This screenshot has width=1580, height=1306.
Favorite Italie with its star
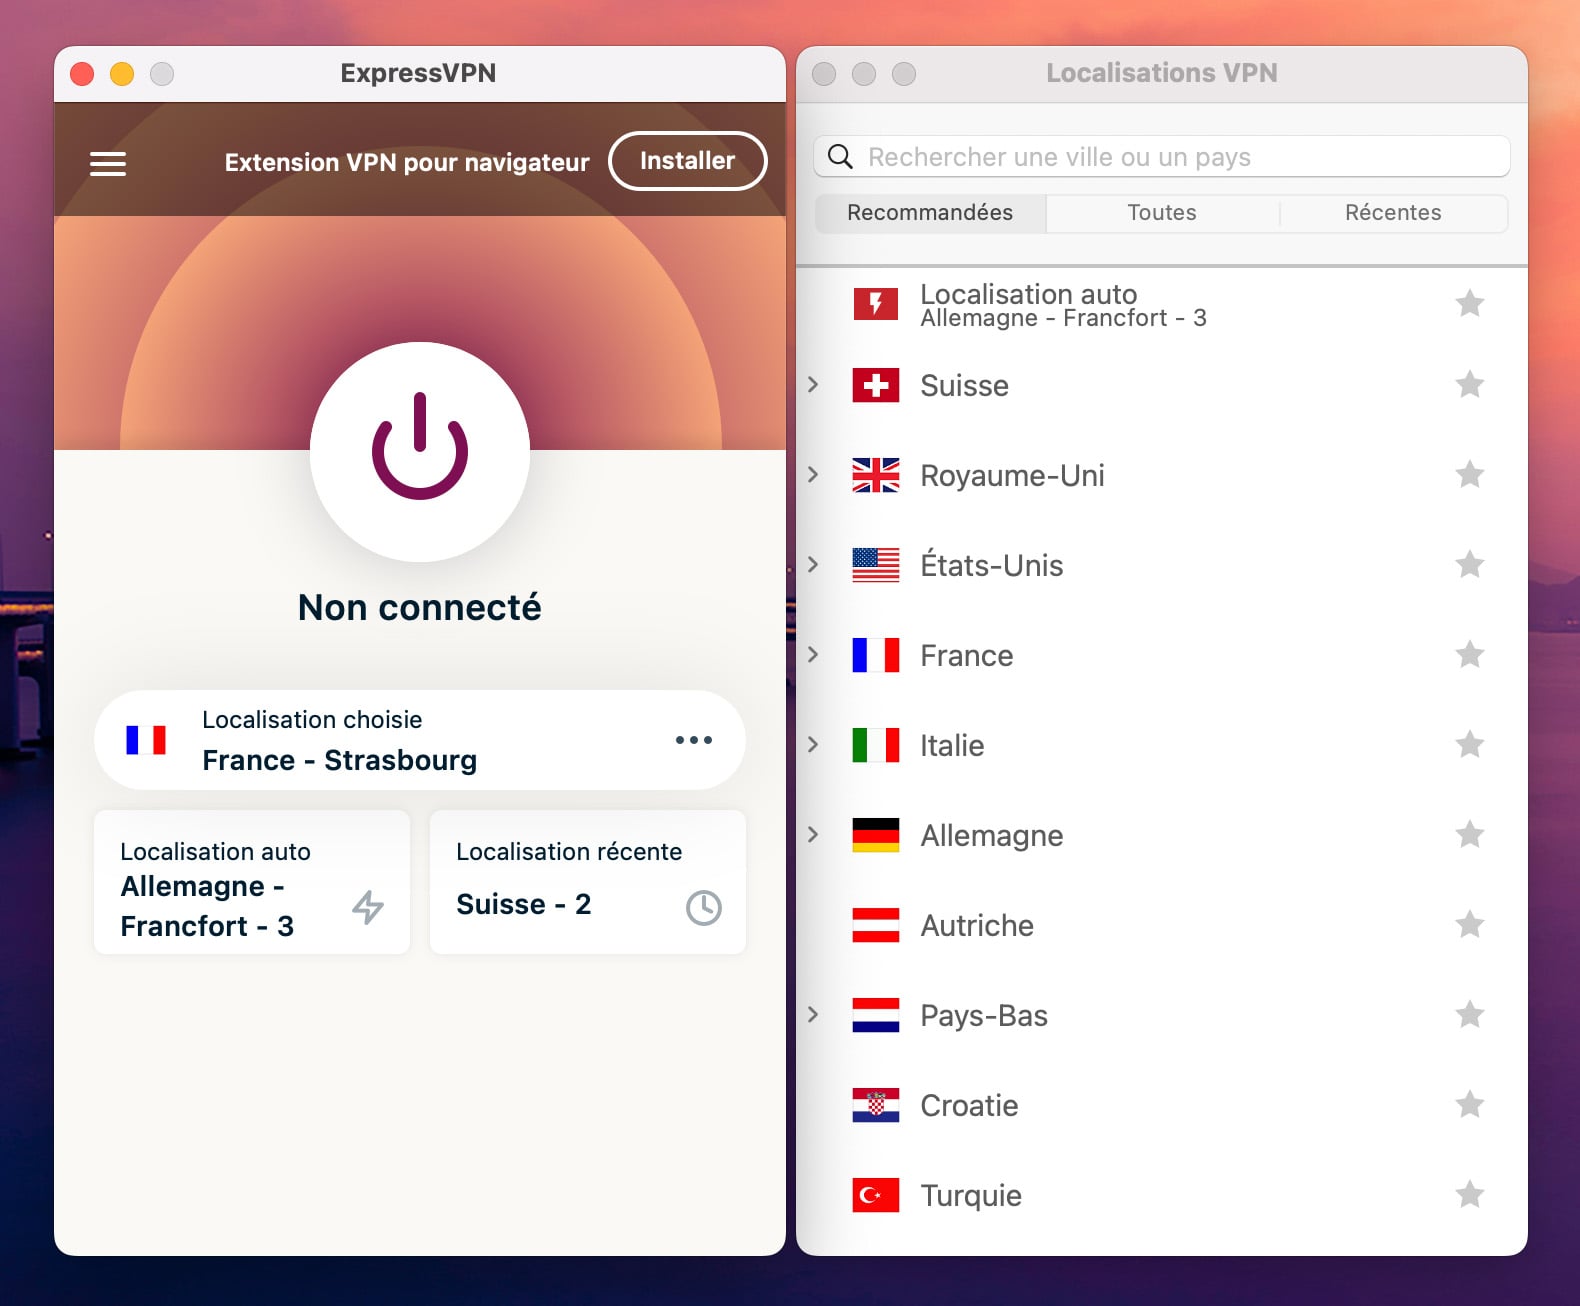[x=1470, y=745]
